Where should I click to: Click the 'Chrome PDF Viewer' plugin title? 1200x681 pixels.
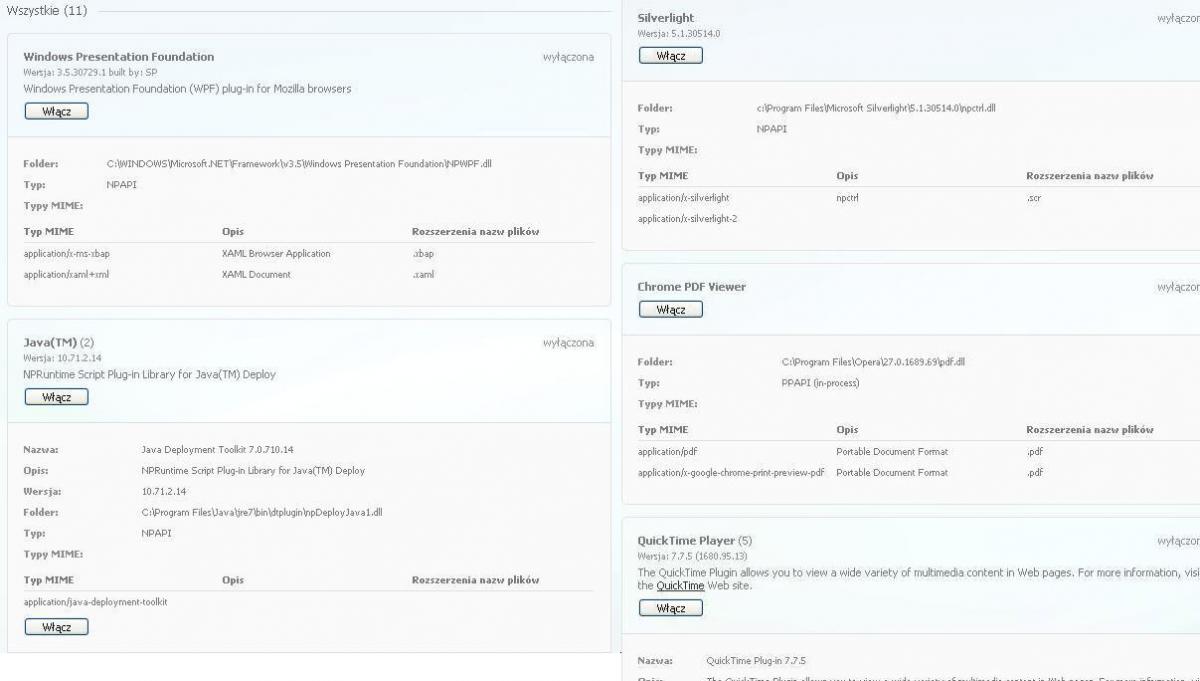click(x=691, y=287)
